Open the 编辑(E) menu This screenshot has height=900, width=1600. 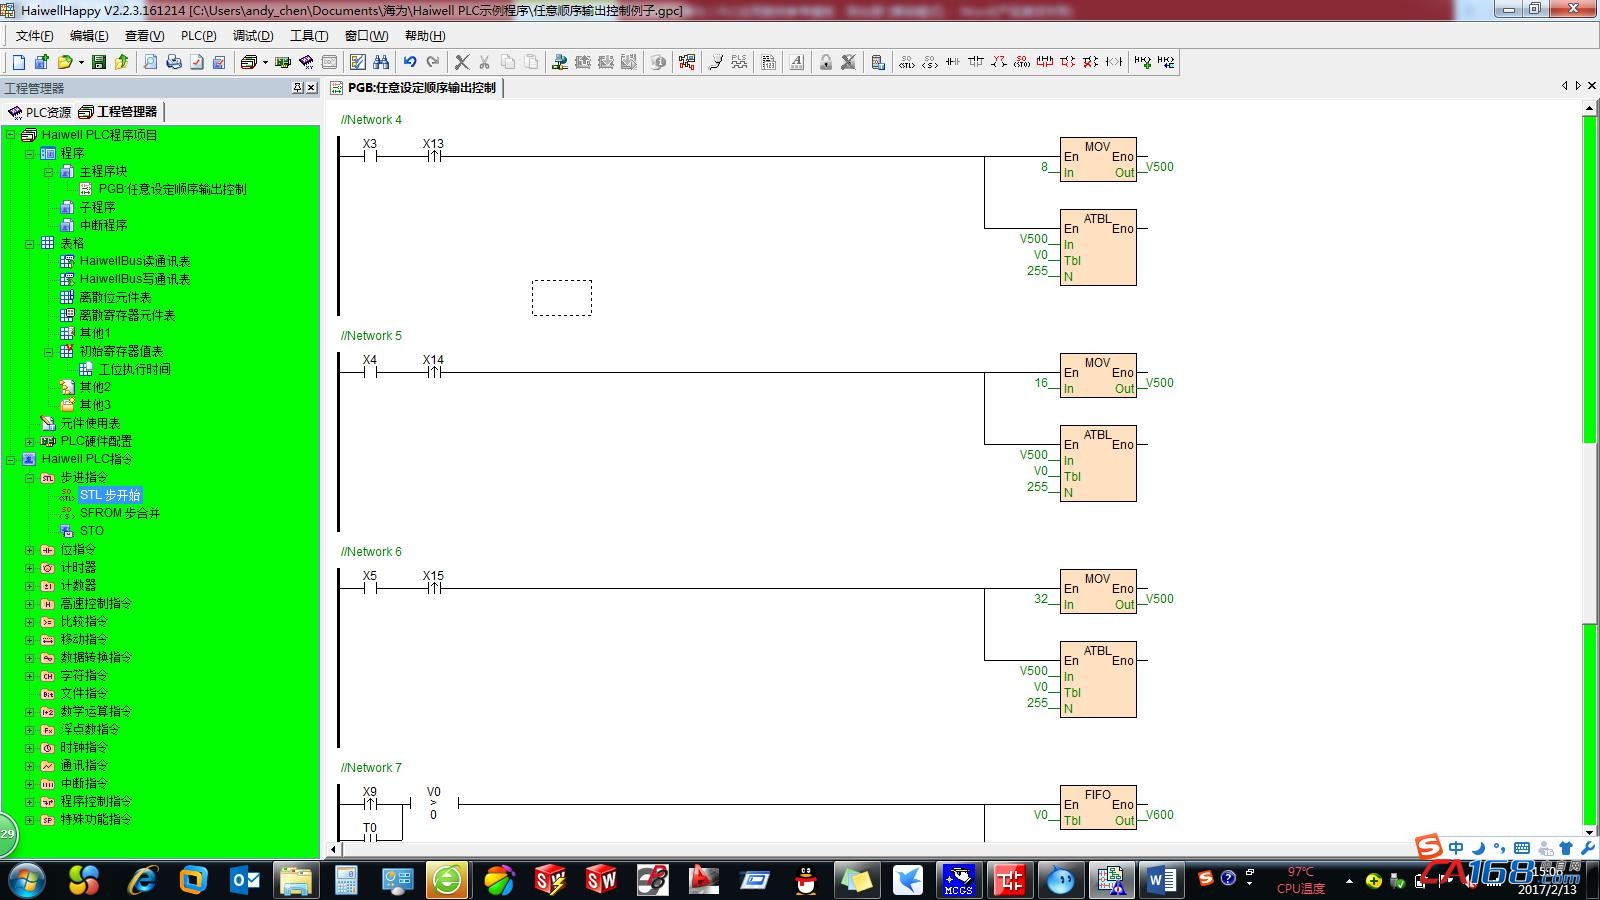[89, 36]
